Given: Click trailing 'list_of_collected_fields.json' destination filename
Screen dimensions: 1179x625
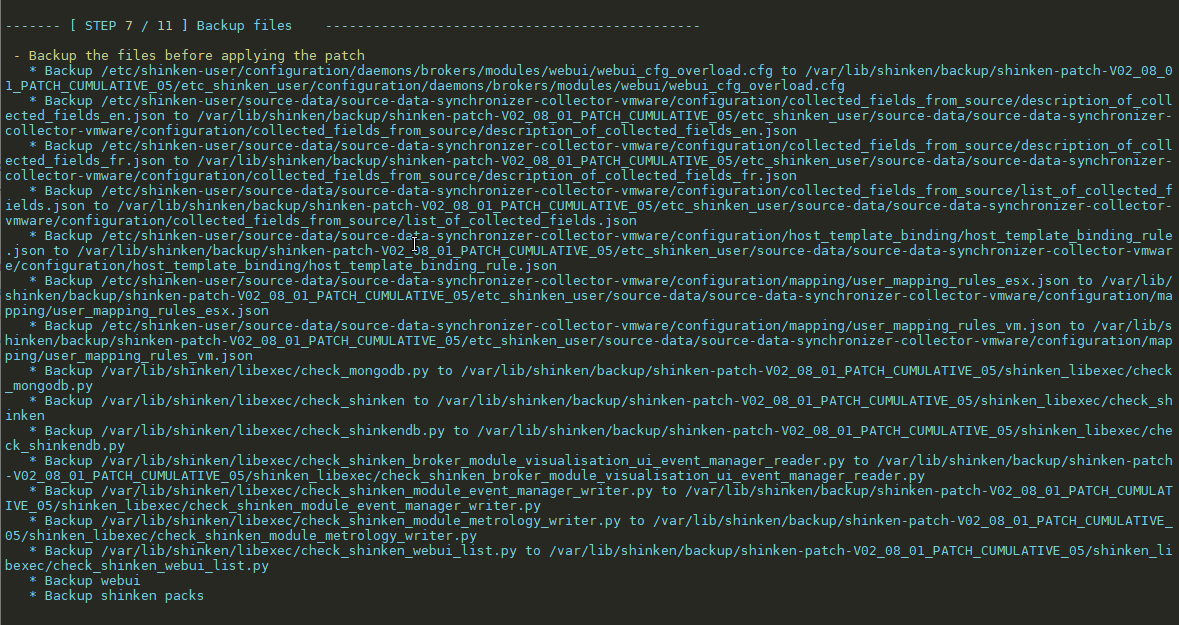Looking at the screenshot, I should point(518,220).
